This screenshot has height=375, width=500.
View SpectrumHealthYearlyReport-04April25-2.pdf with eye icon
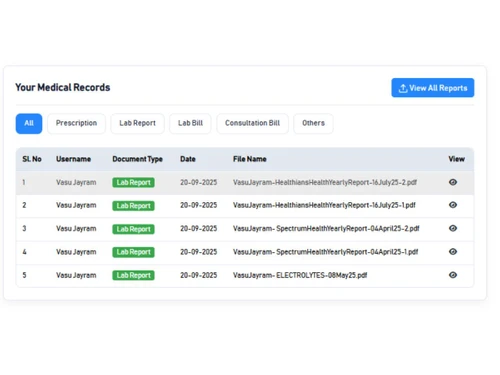453,228
